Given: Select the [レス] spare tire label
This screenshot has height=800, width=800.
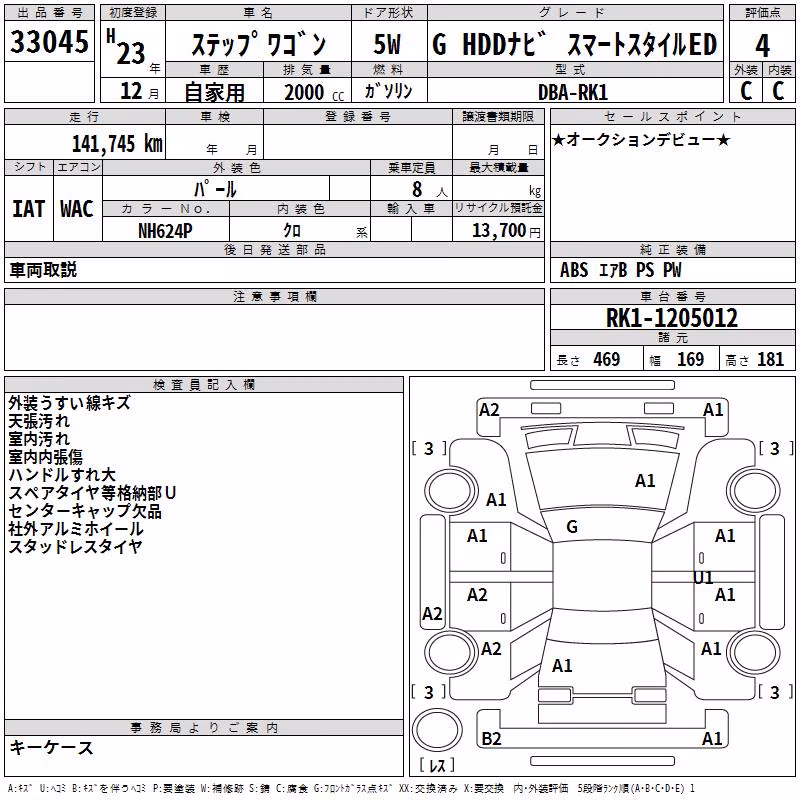Looking at the screenshot, I should [437, 765].
